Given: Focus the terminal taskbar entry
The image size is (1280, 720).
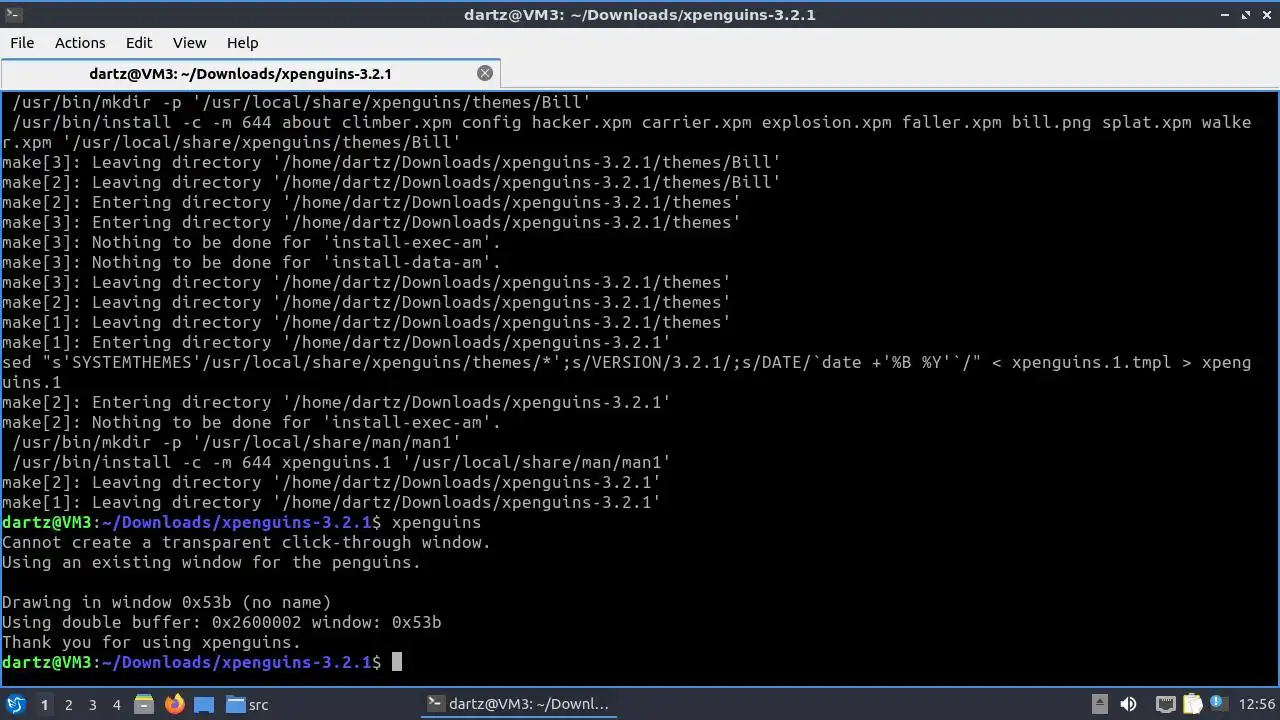Looking at the screenshot, I should coord(517,704).
